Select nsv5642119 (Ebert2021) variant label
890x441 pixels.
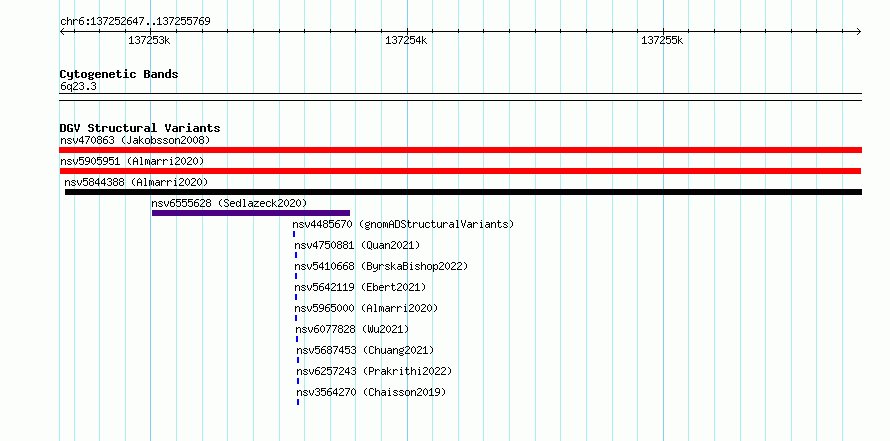pos(360,287)
